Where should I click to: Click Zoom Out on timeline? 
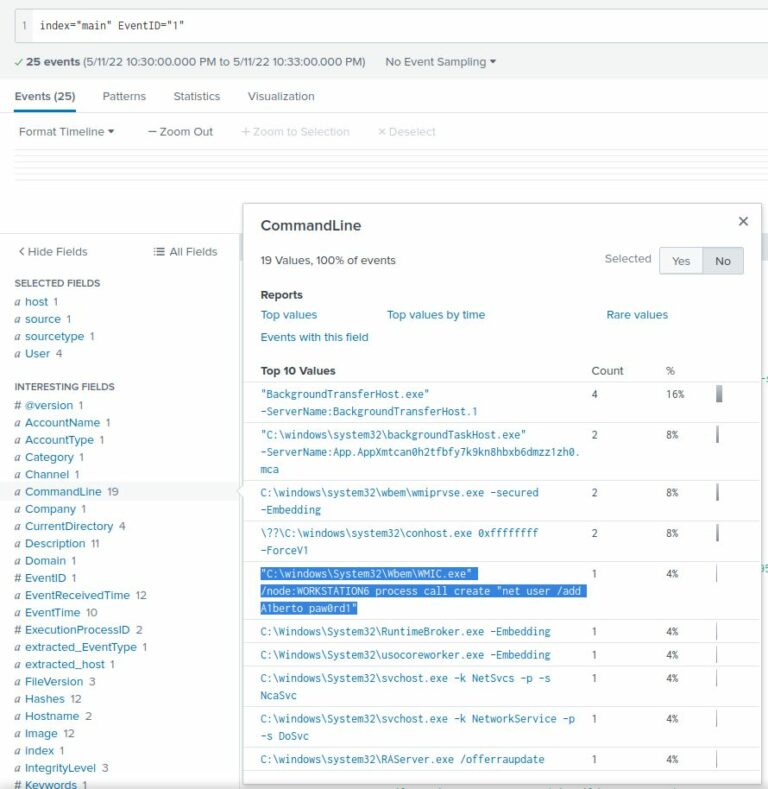(181, 132)
